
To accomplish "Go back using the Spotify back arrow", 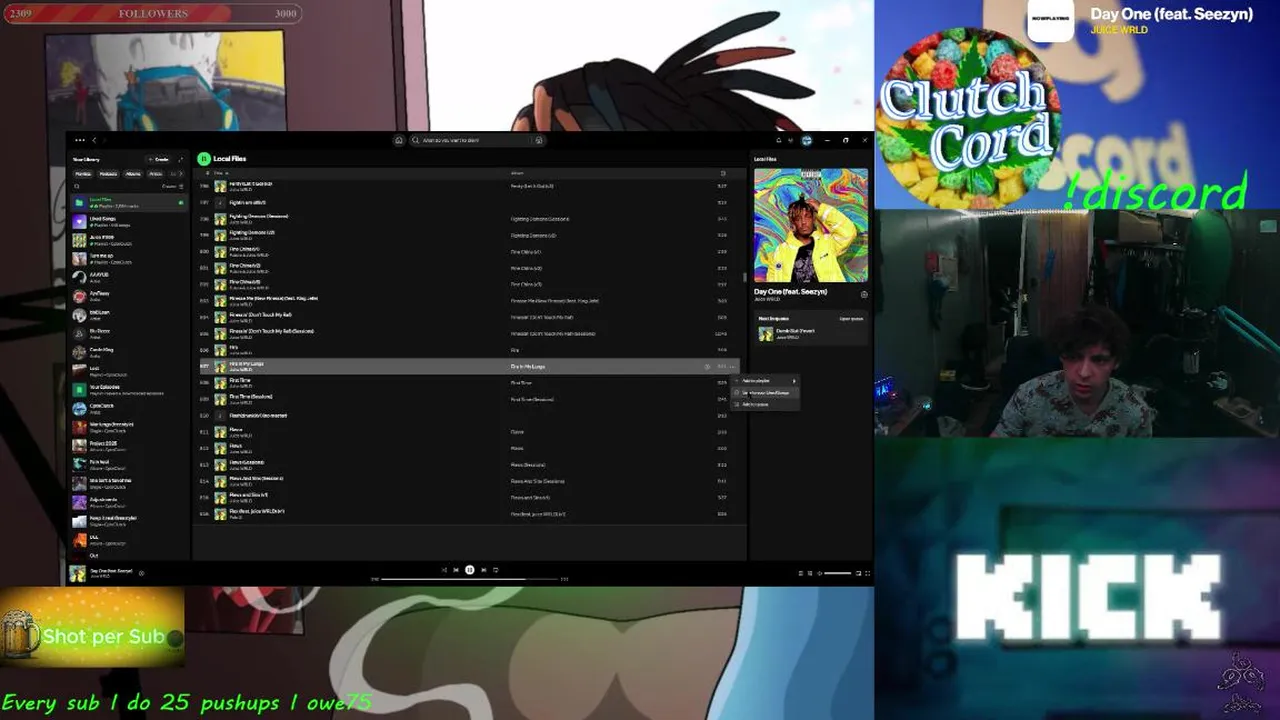I will (94, 140).
